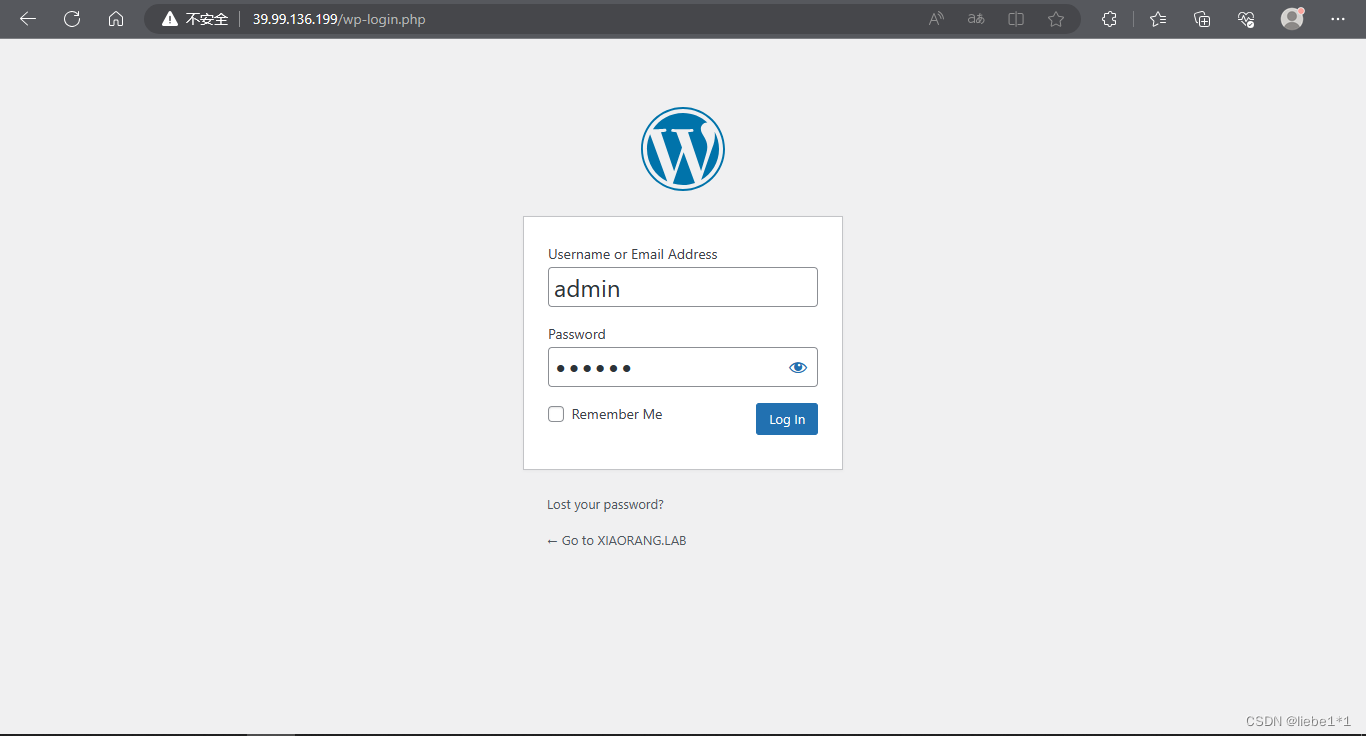Screen dimensions: 1366x736
Task: Focus the Username or Email Address field
Action: 683,287
